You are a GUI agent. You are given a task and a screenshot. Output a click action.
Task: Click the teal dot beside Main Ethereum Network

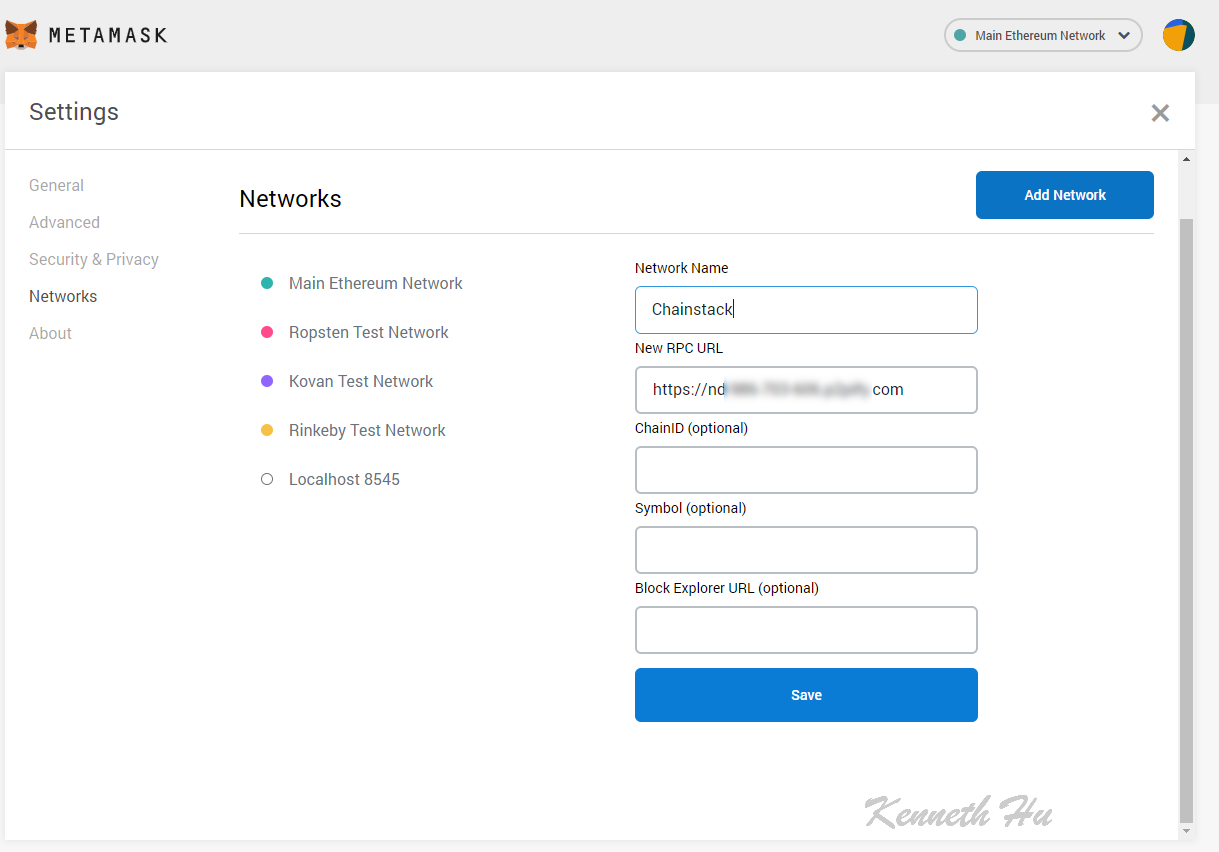tap(267, 283)
